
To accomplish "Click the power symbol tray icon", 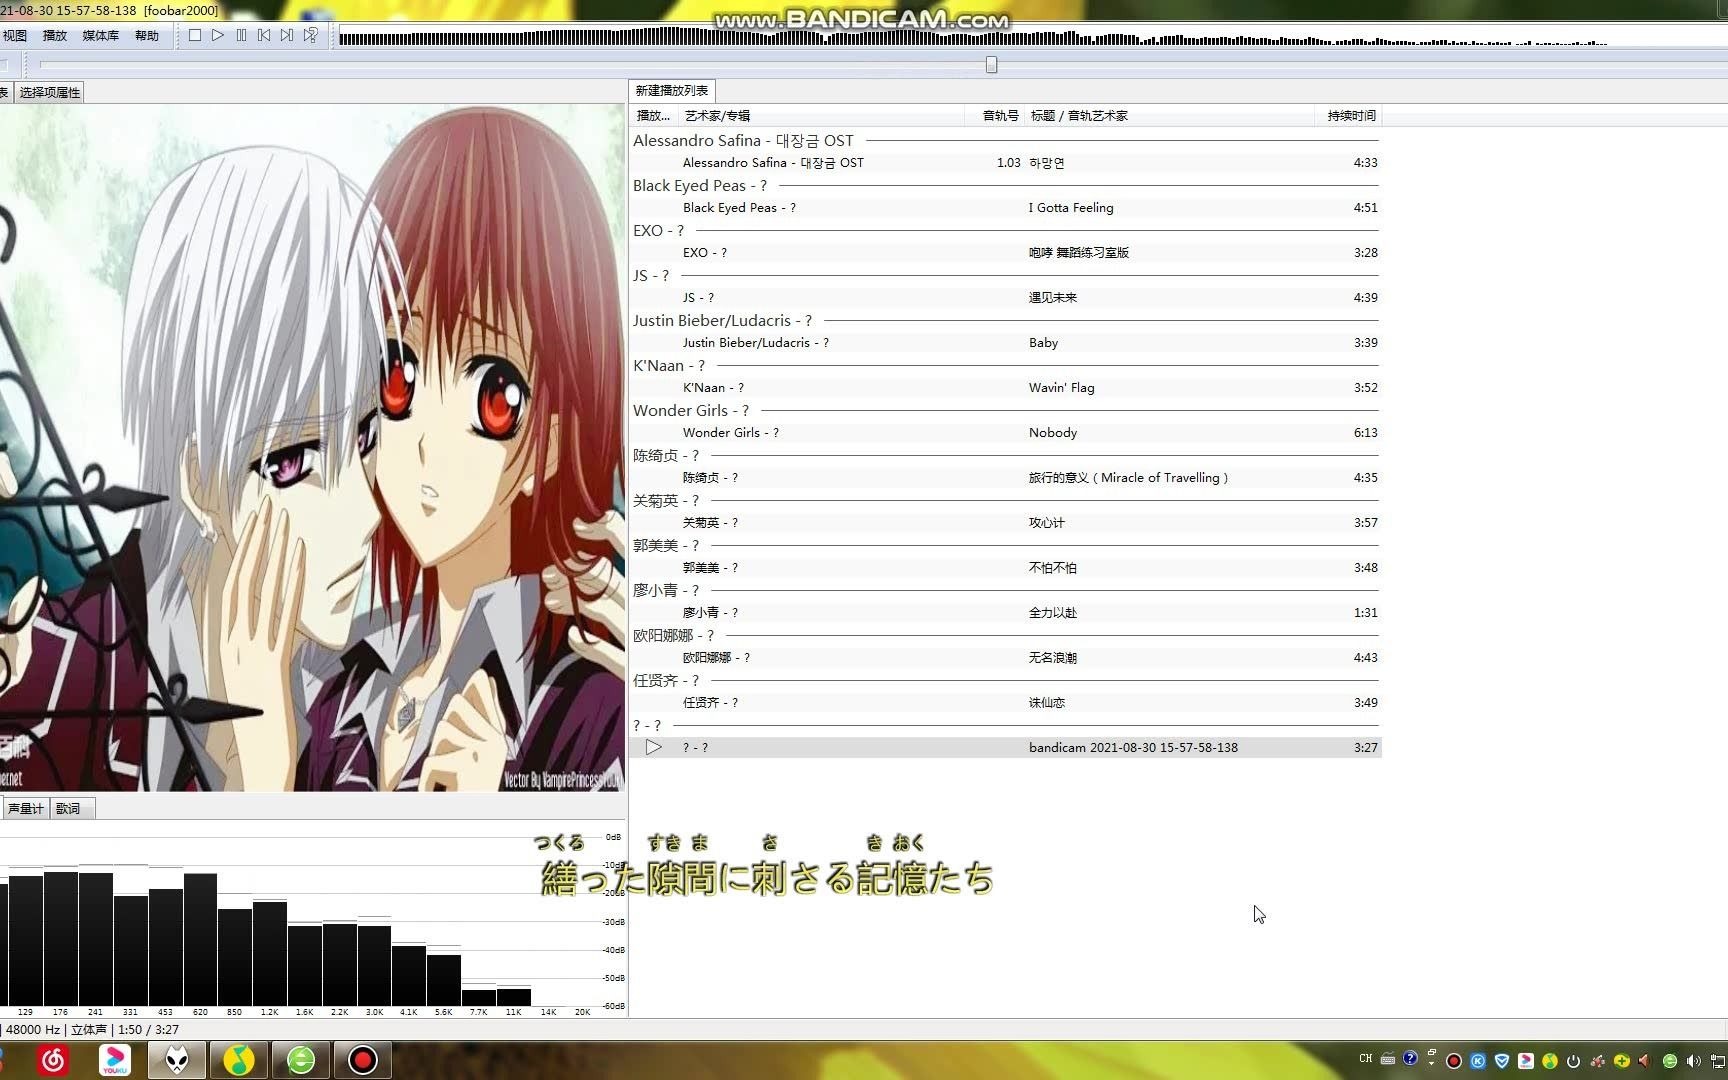I will [x=1573, y=1061].
